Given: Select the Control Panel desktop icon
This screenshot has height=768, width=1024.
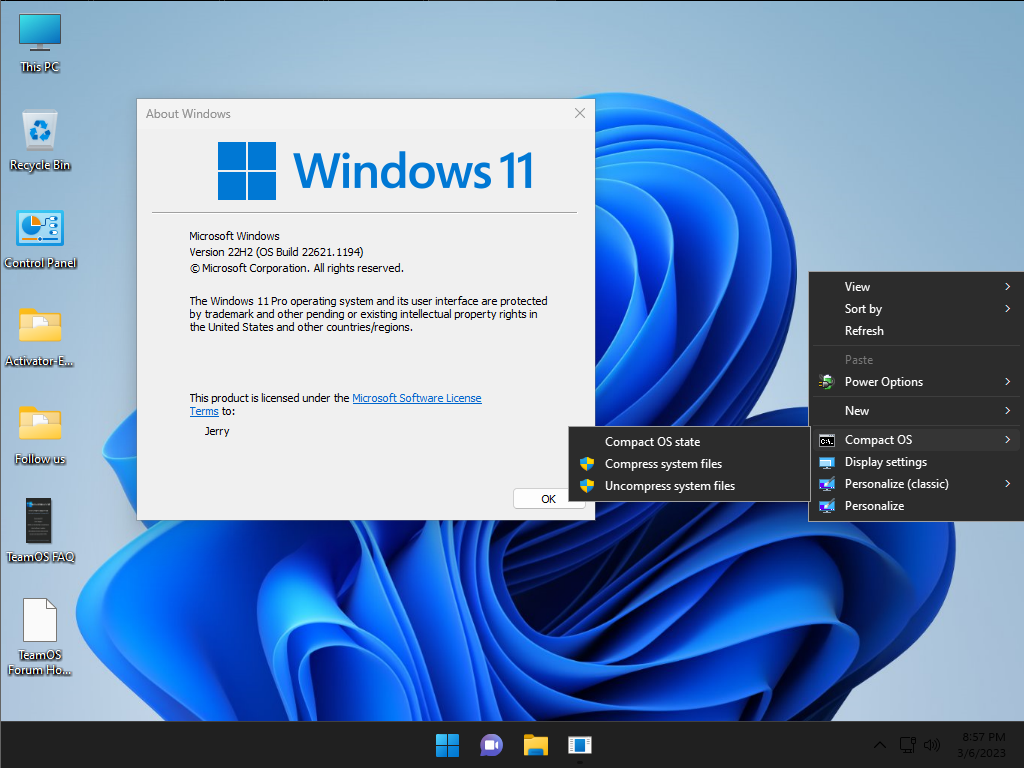Looking at the screenshot, I should (40, 238).
